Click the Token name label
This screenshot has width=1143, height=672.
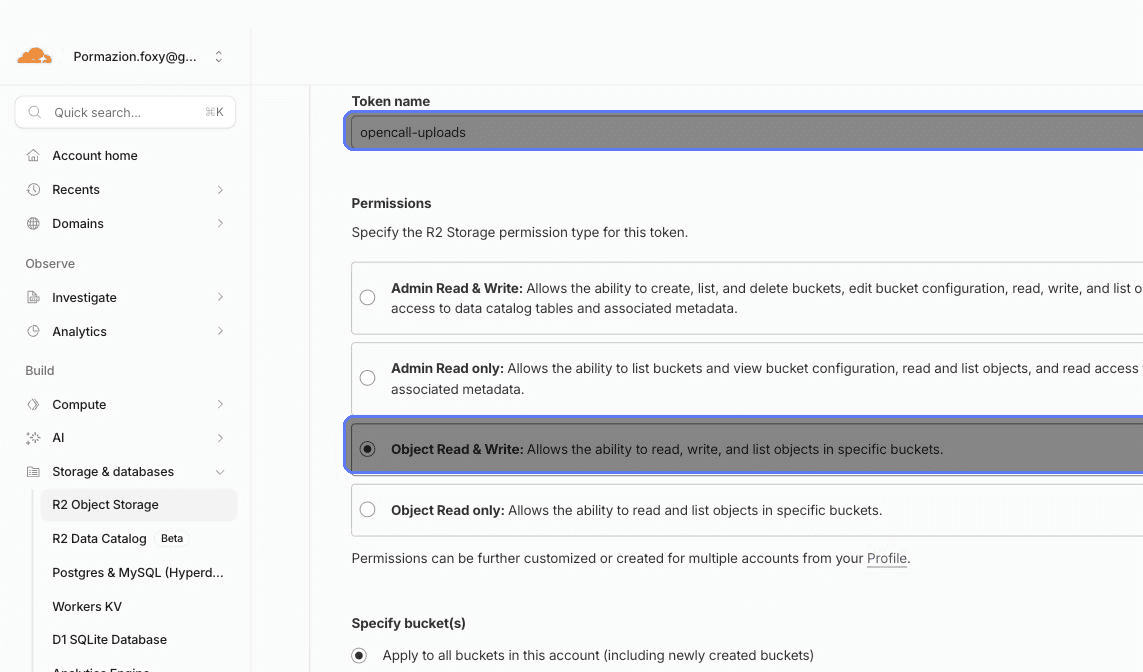pos(391,101)
